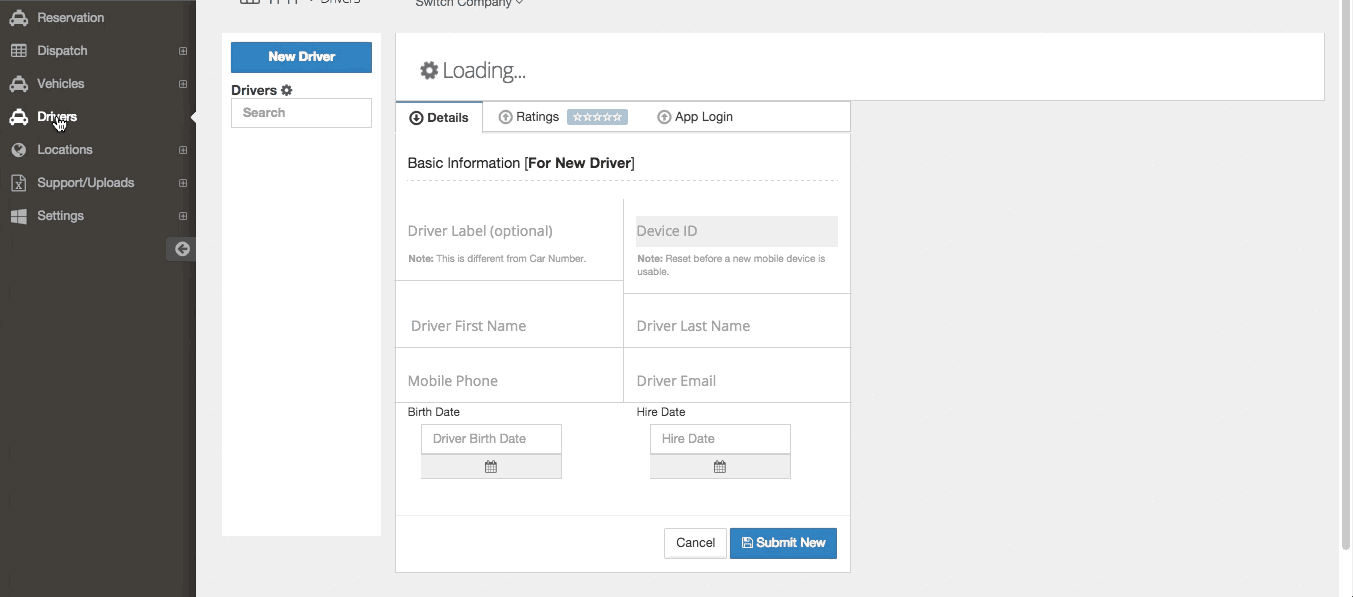Click the Drivers search box

[x=301, y=113]
